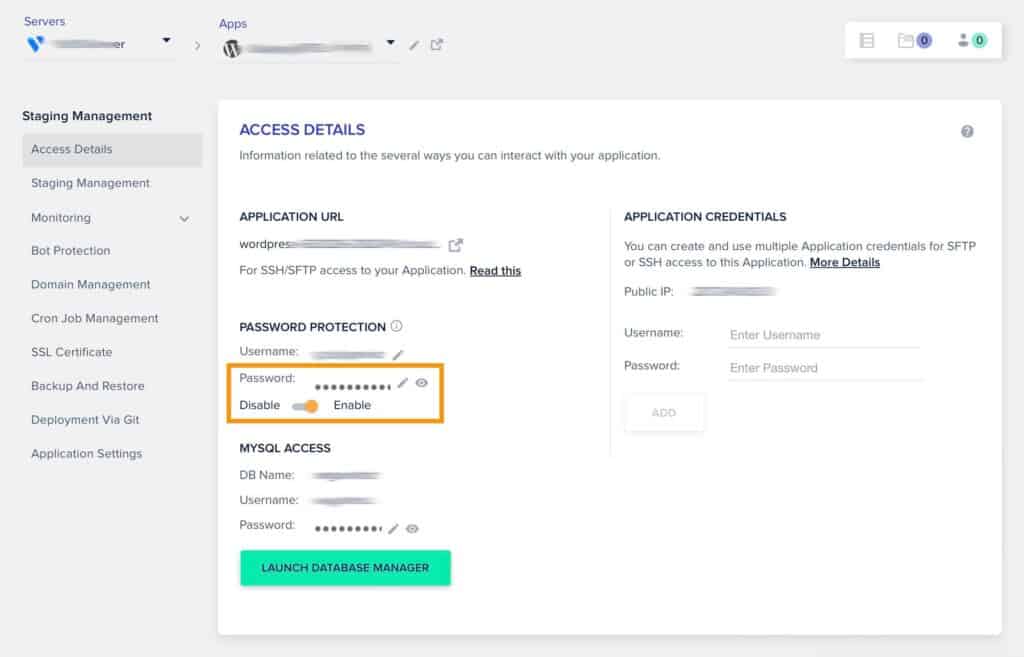Open the Read this link for SSH access

pyautogui.click(x=495, y=270)
